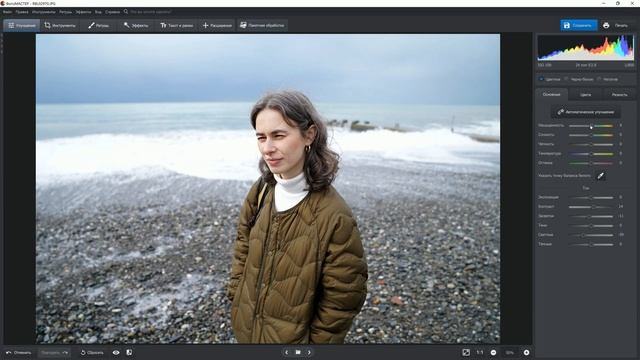Pick white balance point with eyedropper icon
640x360 pixels.
click(x=600, y=176)
